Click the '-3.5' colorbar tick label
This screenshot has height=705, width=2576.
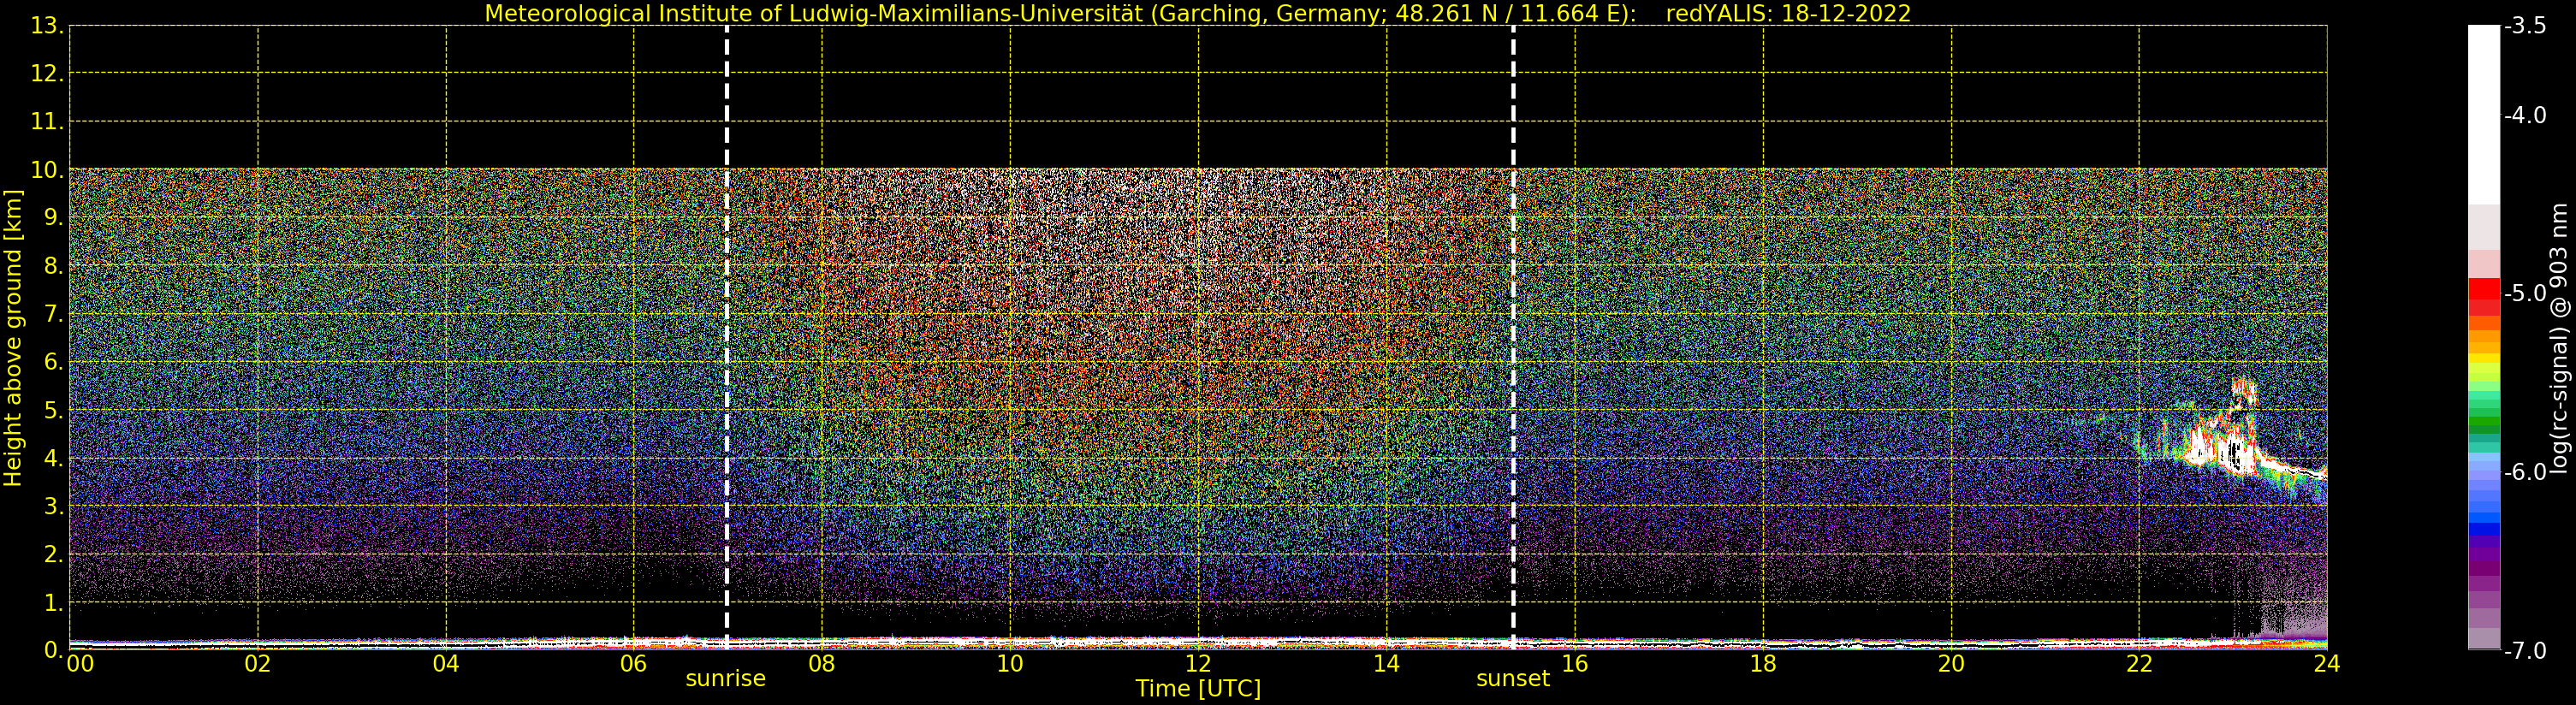tap(2525, 26)
